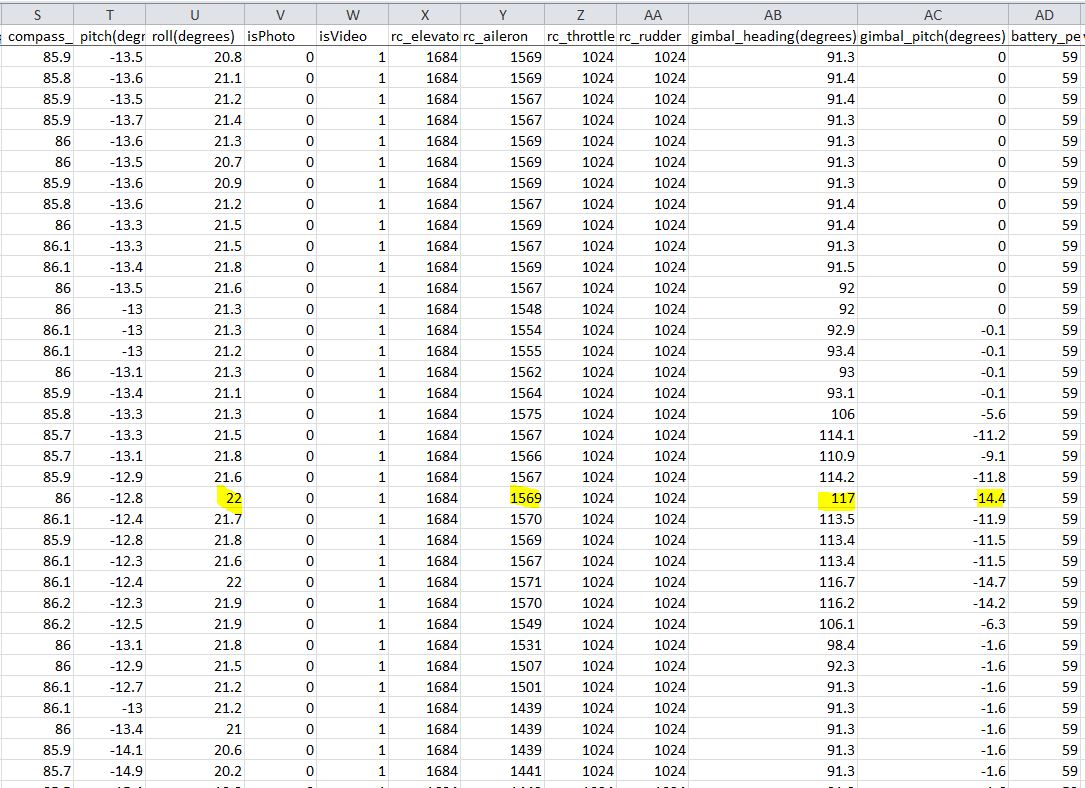This screenshot has height=788, width=1085.
Task: Click gimbal heading cell 110.9
Action: pyautogui.click(x=773, y=456)
